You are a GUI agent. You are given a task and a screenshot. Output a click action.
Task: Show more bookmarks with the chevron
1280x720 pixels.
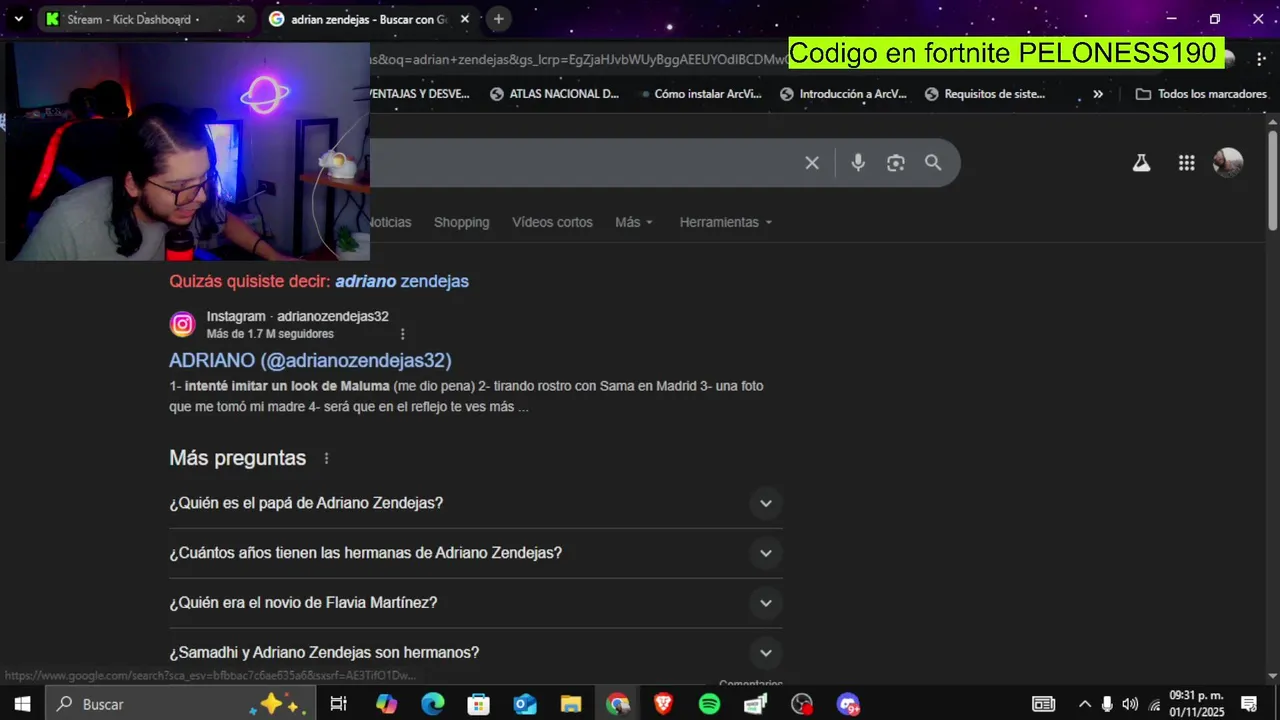click(x=1098, y=94)
